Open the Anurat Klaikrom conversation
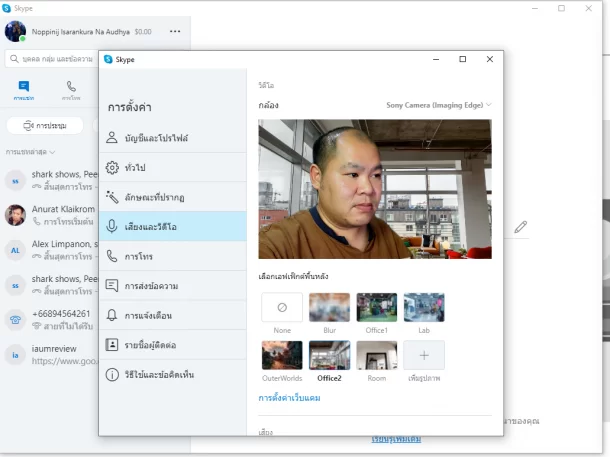610x457 pixels. (x=50, y=215)
